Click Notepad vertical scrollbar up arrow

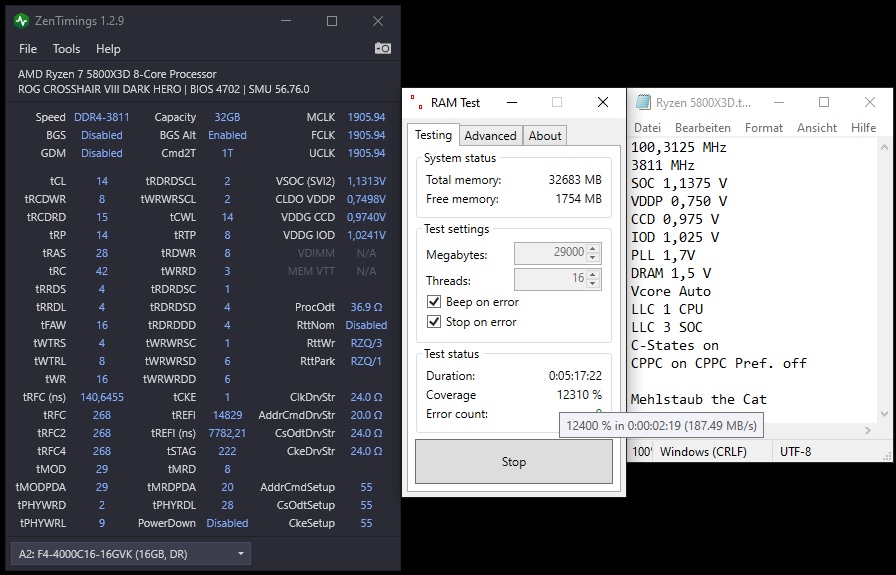coord(884,147)
